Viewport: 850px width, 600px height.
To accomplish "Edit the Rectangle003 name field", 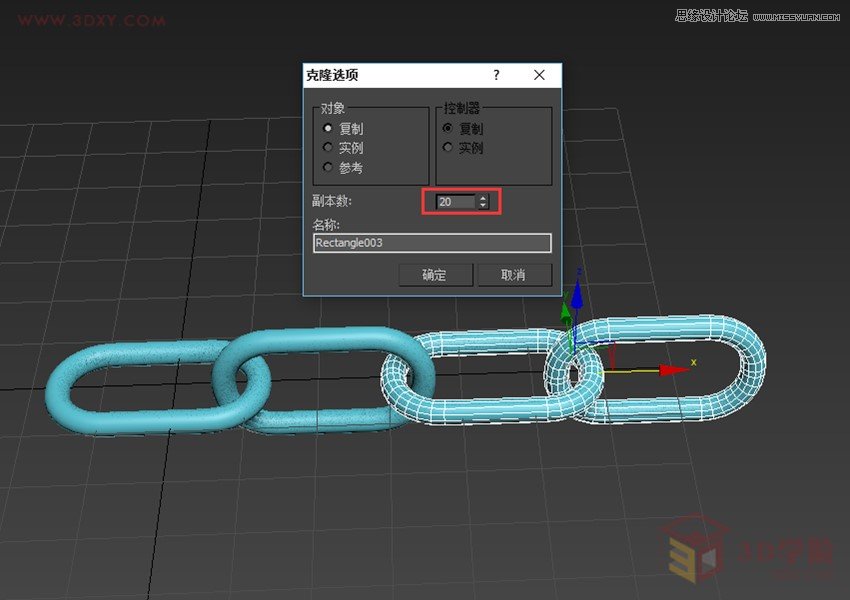I will pos(430,242).
